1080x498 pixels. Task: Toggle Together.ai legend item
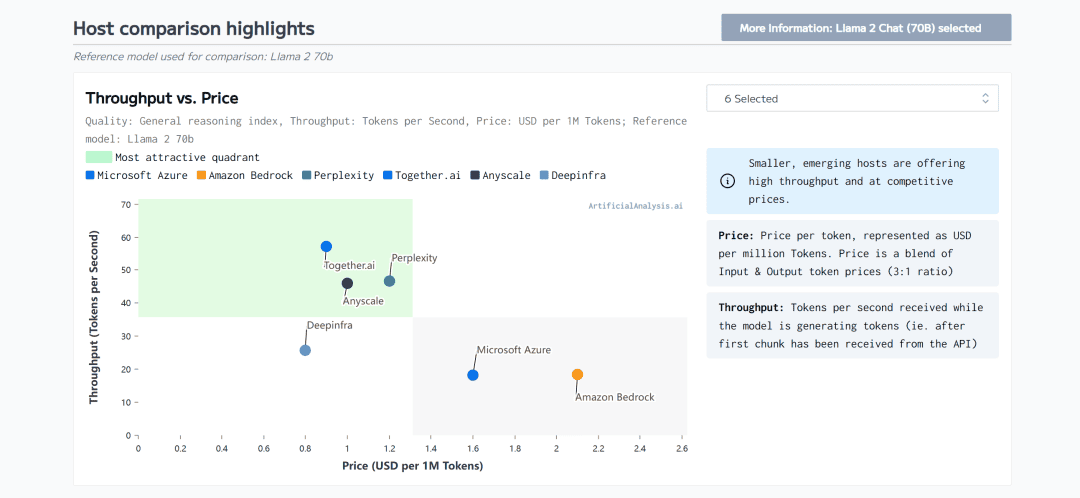(x=420, y=175)
